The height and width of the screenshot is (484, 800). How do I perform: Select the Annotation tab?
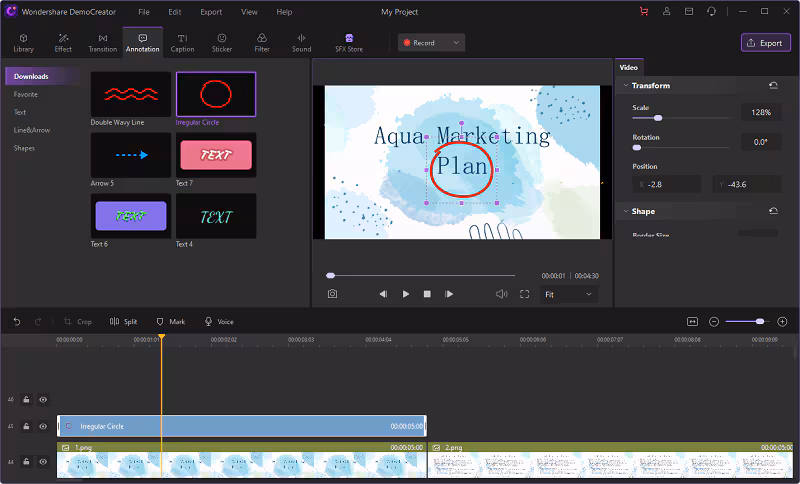(x=142, y=43)
